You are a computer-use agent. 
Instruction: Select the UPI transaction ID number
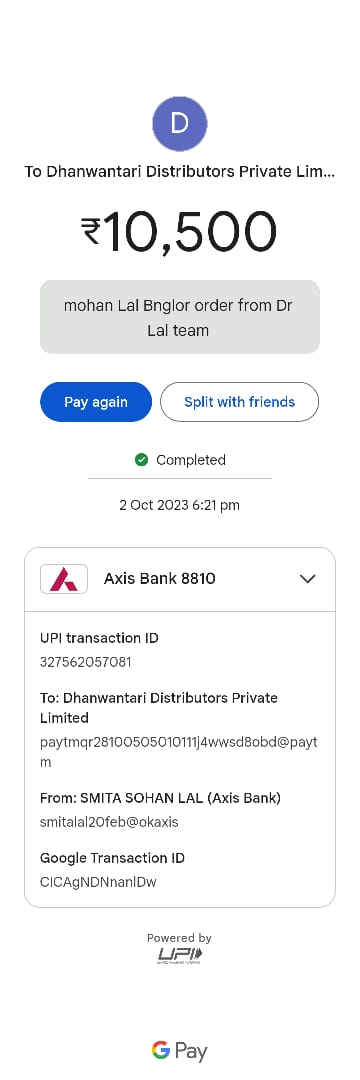(x=86, y=663)
